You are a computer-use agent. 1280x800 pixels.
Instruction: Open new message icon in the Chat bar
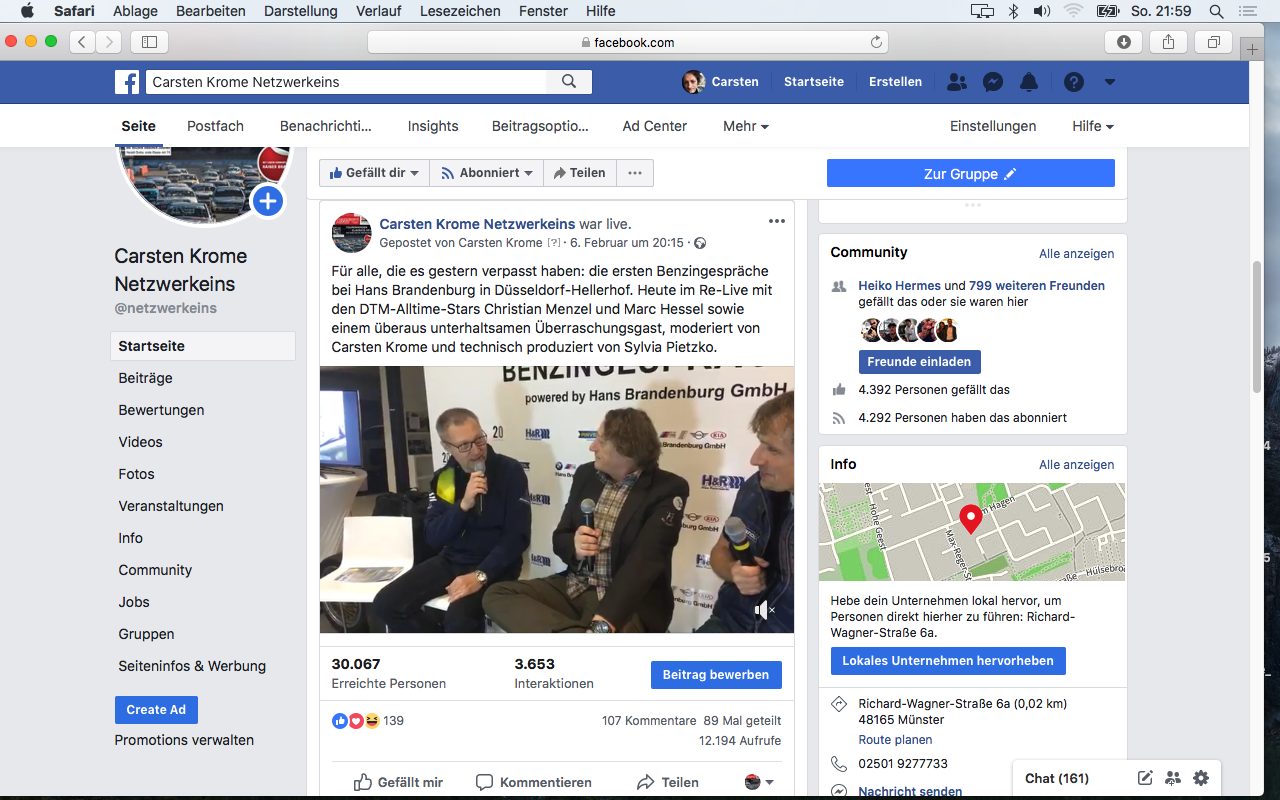pos(1145,778)
